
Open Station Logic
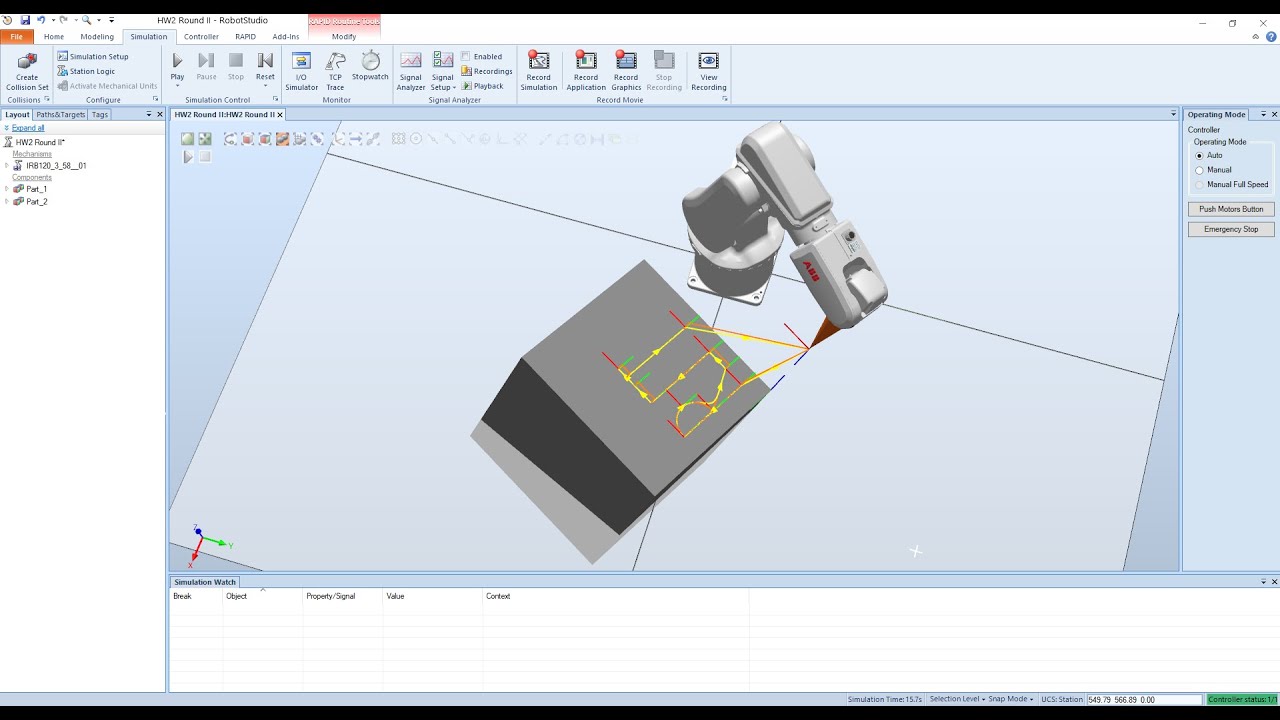coord(86,71)
